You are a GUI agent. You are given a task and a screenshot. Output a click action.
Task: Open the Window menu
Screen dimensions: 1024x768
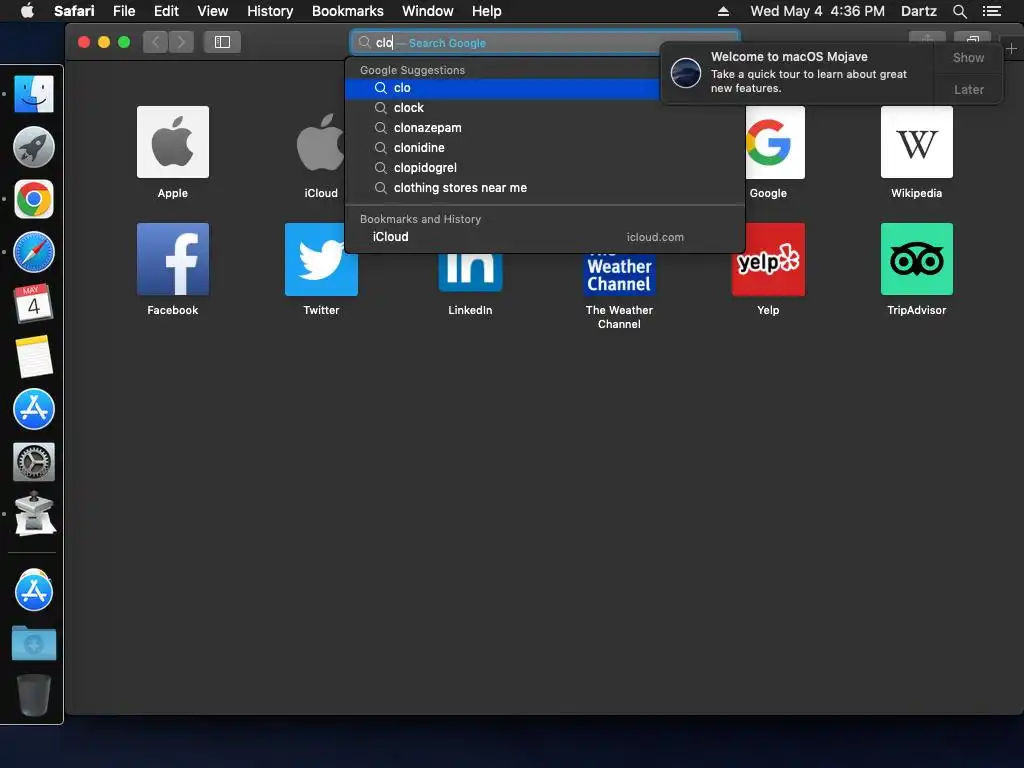[x=427, y=11]
